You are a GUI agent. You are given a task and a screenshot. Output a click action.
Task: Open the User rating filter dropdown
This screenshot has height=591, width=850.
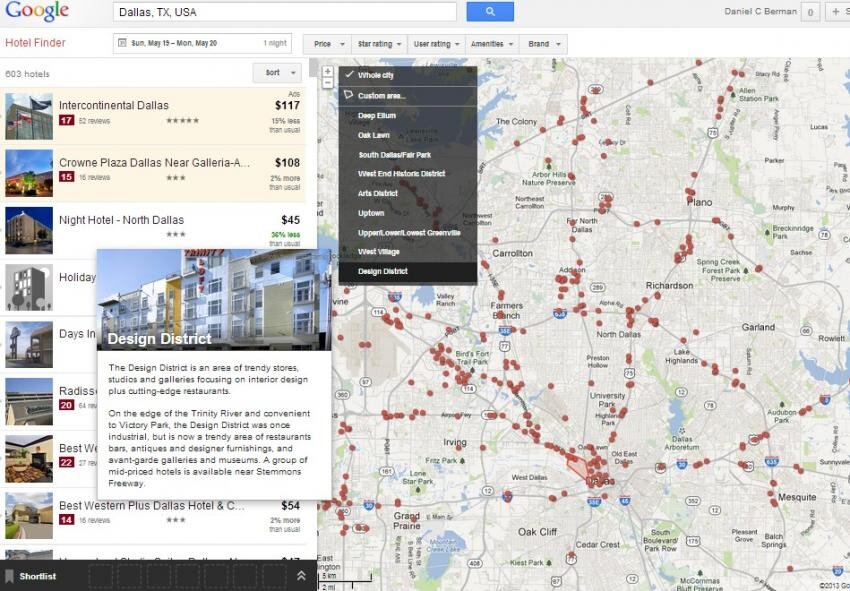436,44
